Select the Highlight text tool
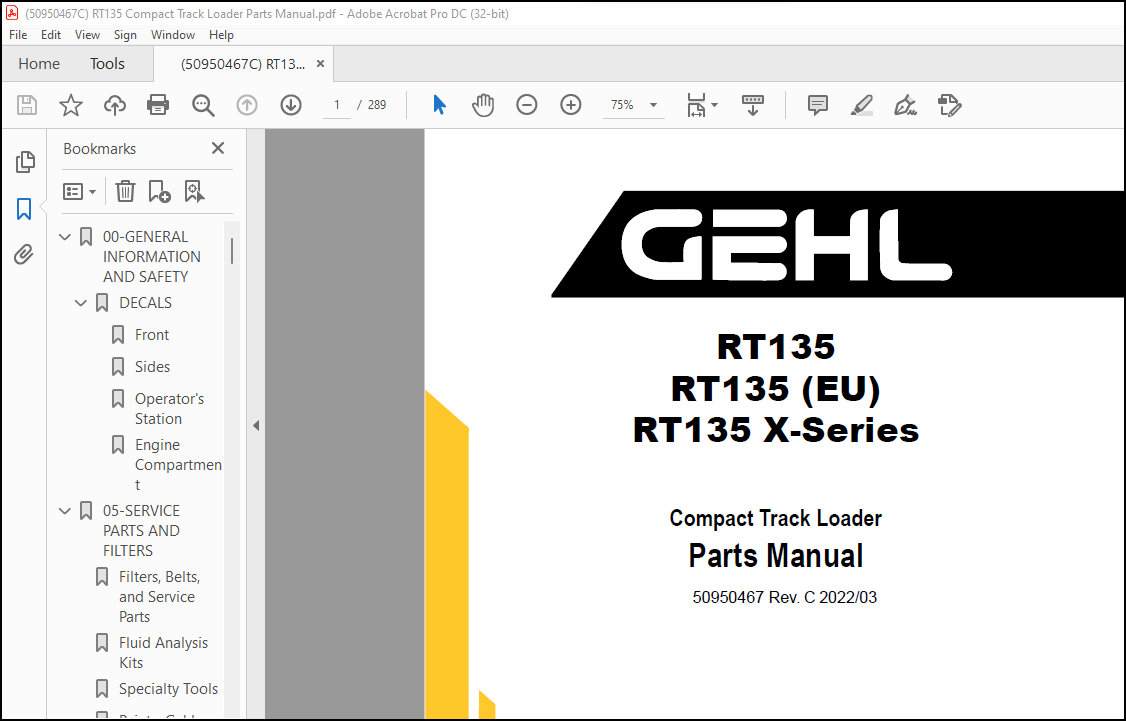 pos(861,106)
